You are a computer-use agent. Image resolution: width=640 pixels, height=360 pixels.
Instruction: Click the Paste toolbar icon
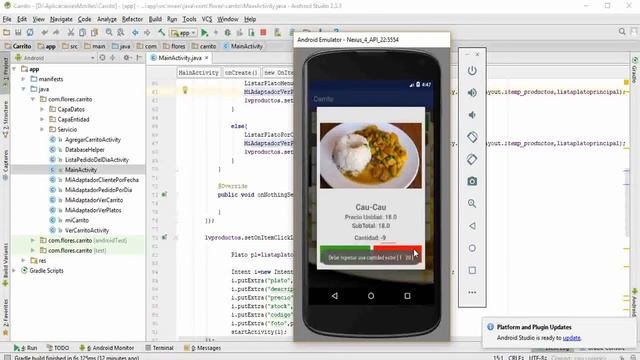click(x=94, y=32)
